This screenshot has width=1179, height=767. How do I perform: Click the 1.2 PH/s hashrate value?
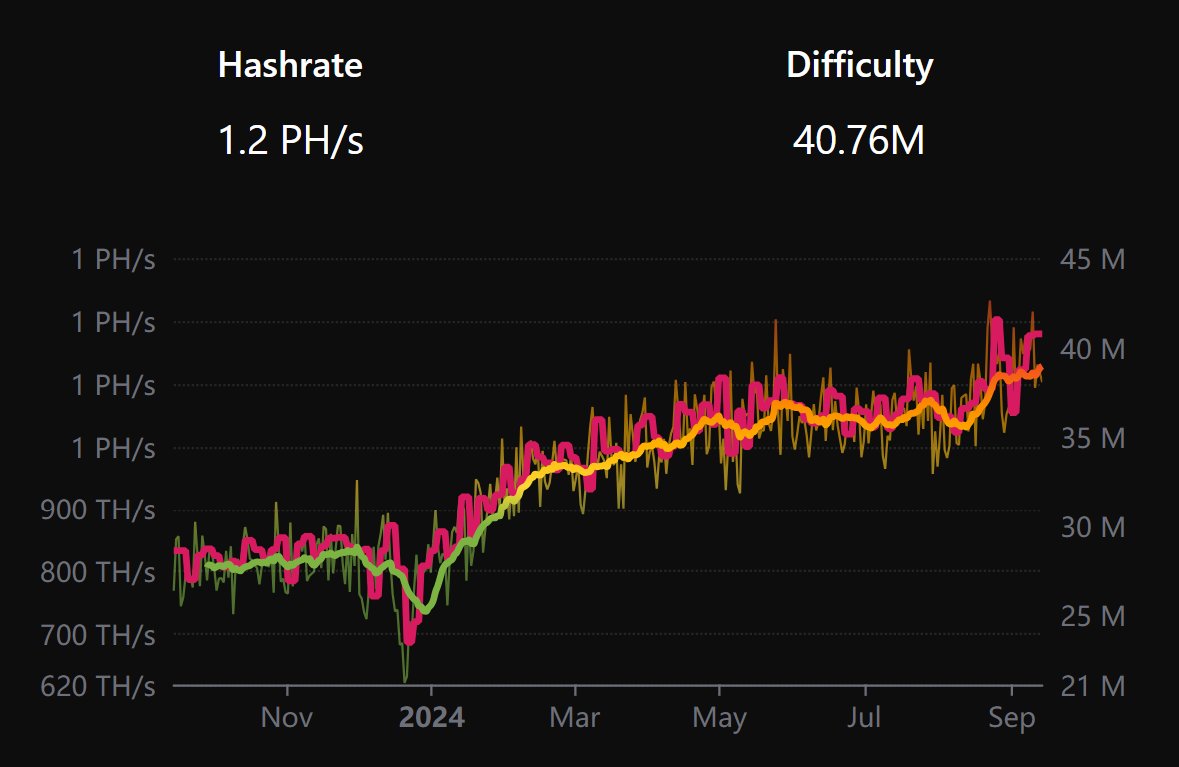[291, 141]
